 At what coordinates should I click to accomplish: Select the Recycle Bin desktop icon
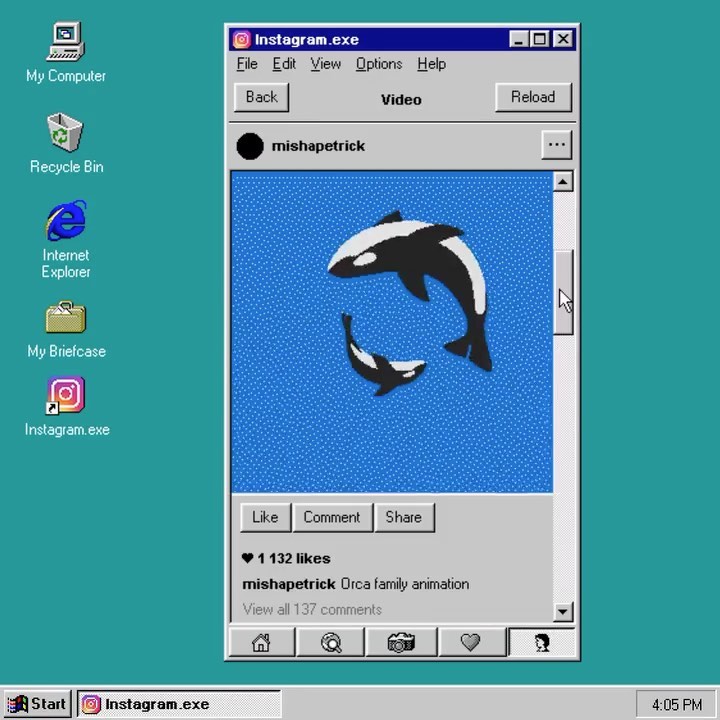[67, 143]
